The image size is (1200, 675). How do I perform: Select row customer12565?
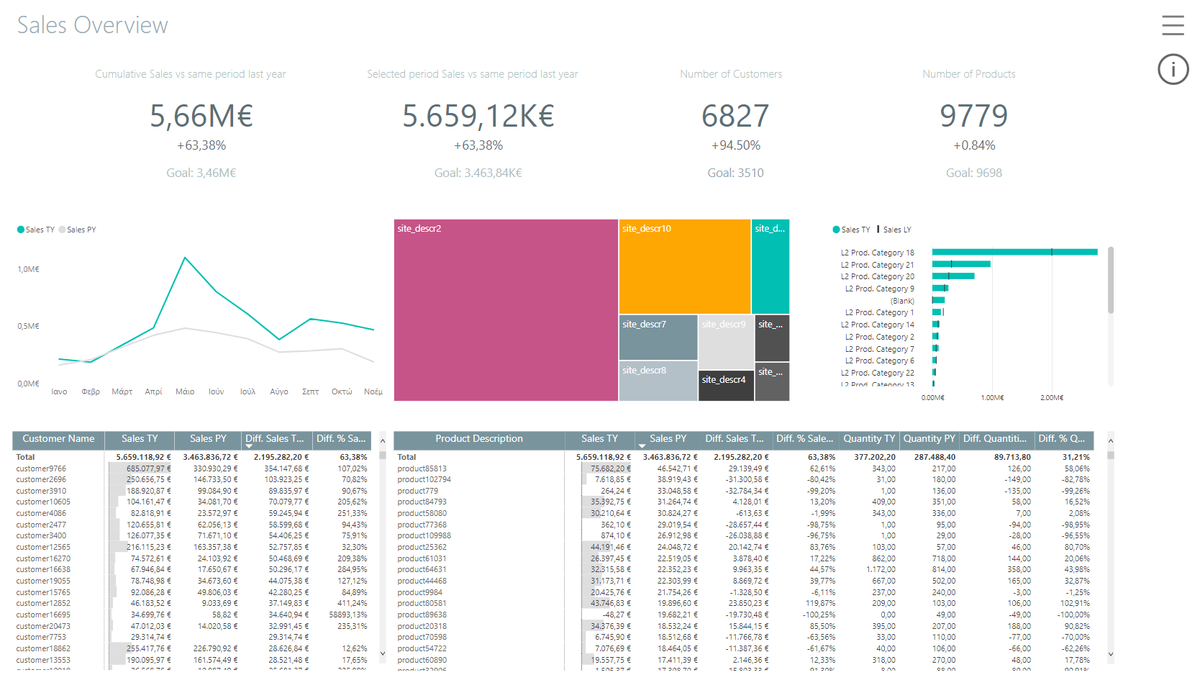(x=192, y=547)
